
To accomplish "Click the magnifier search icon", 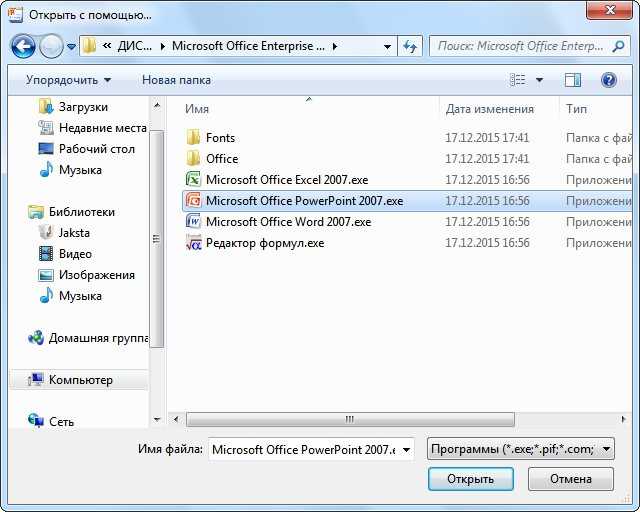I will [619, 46].
